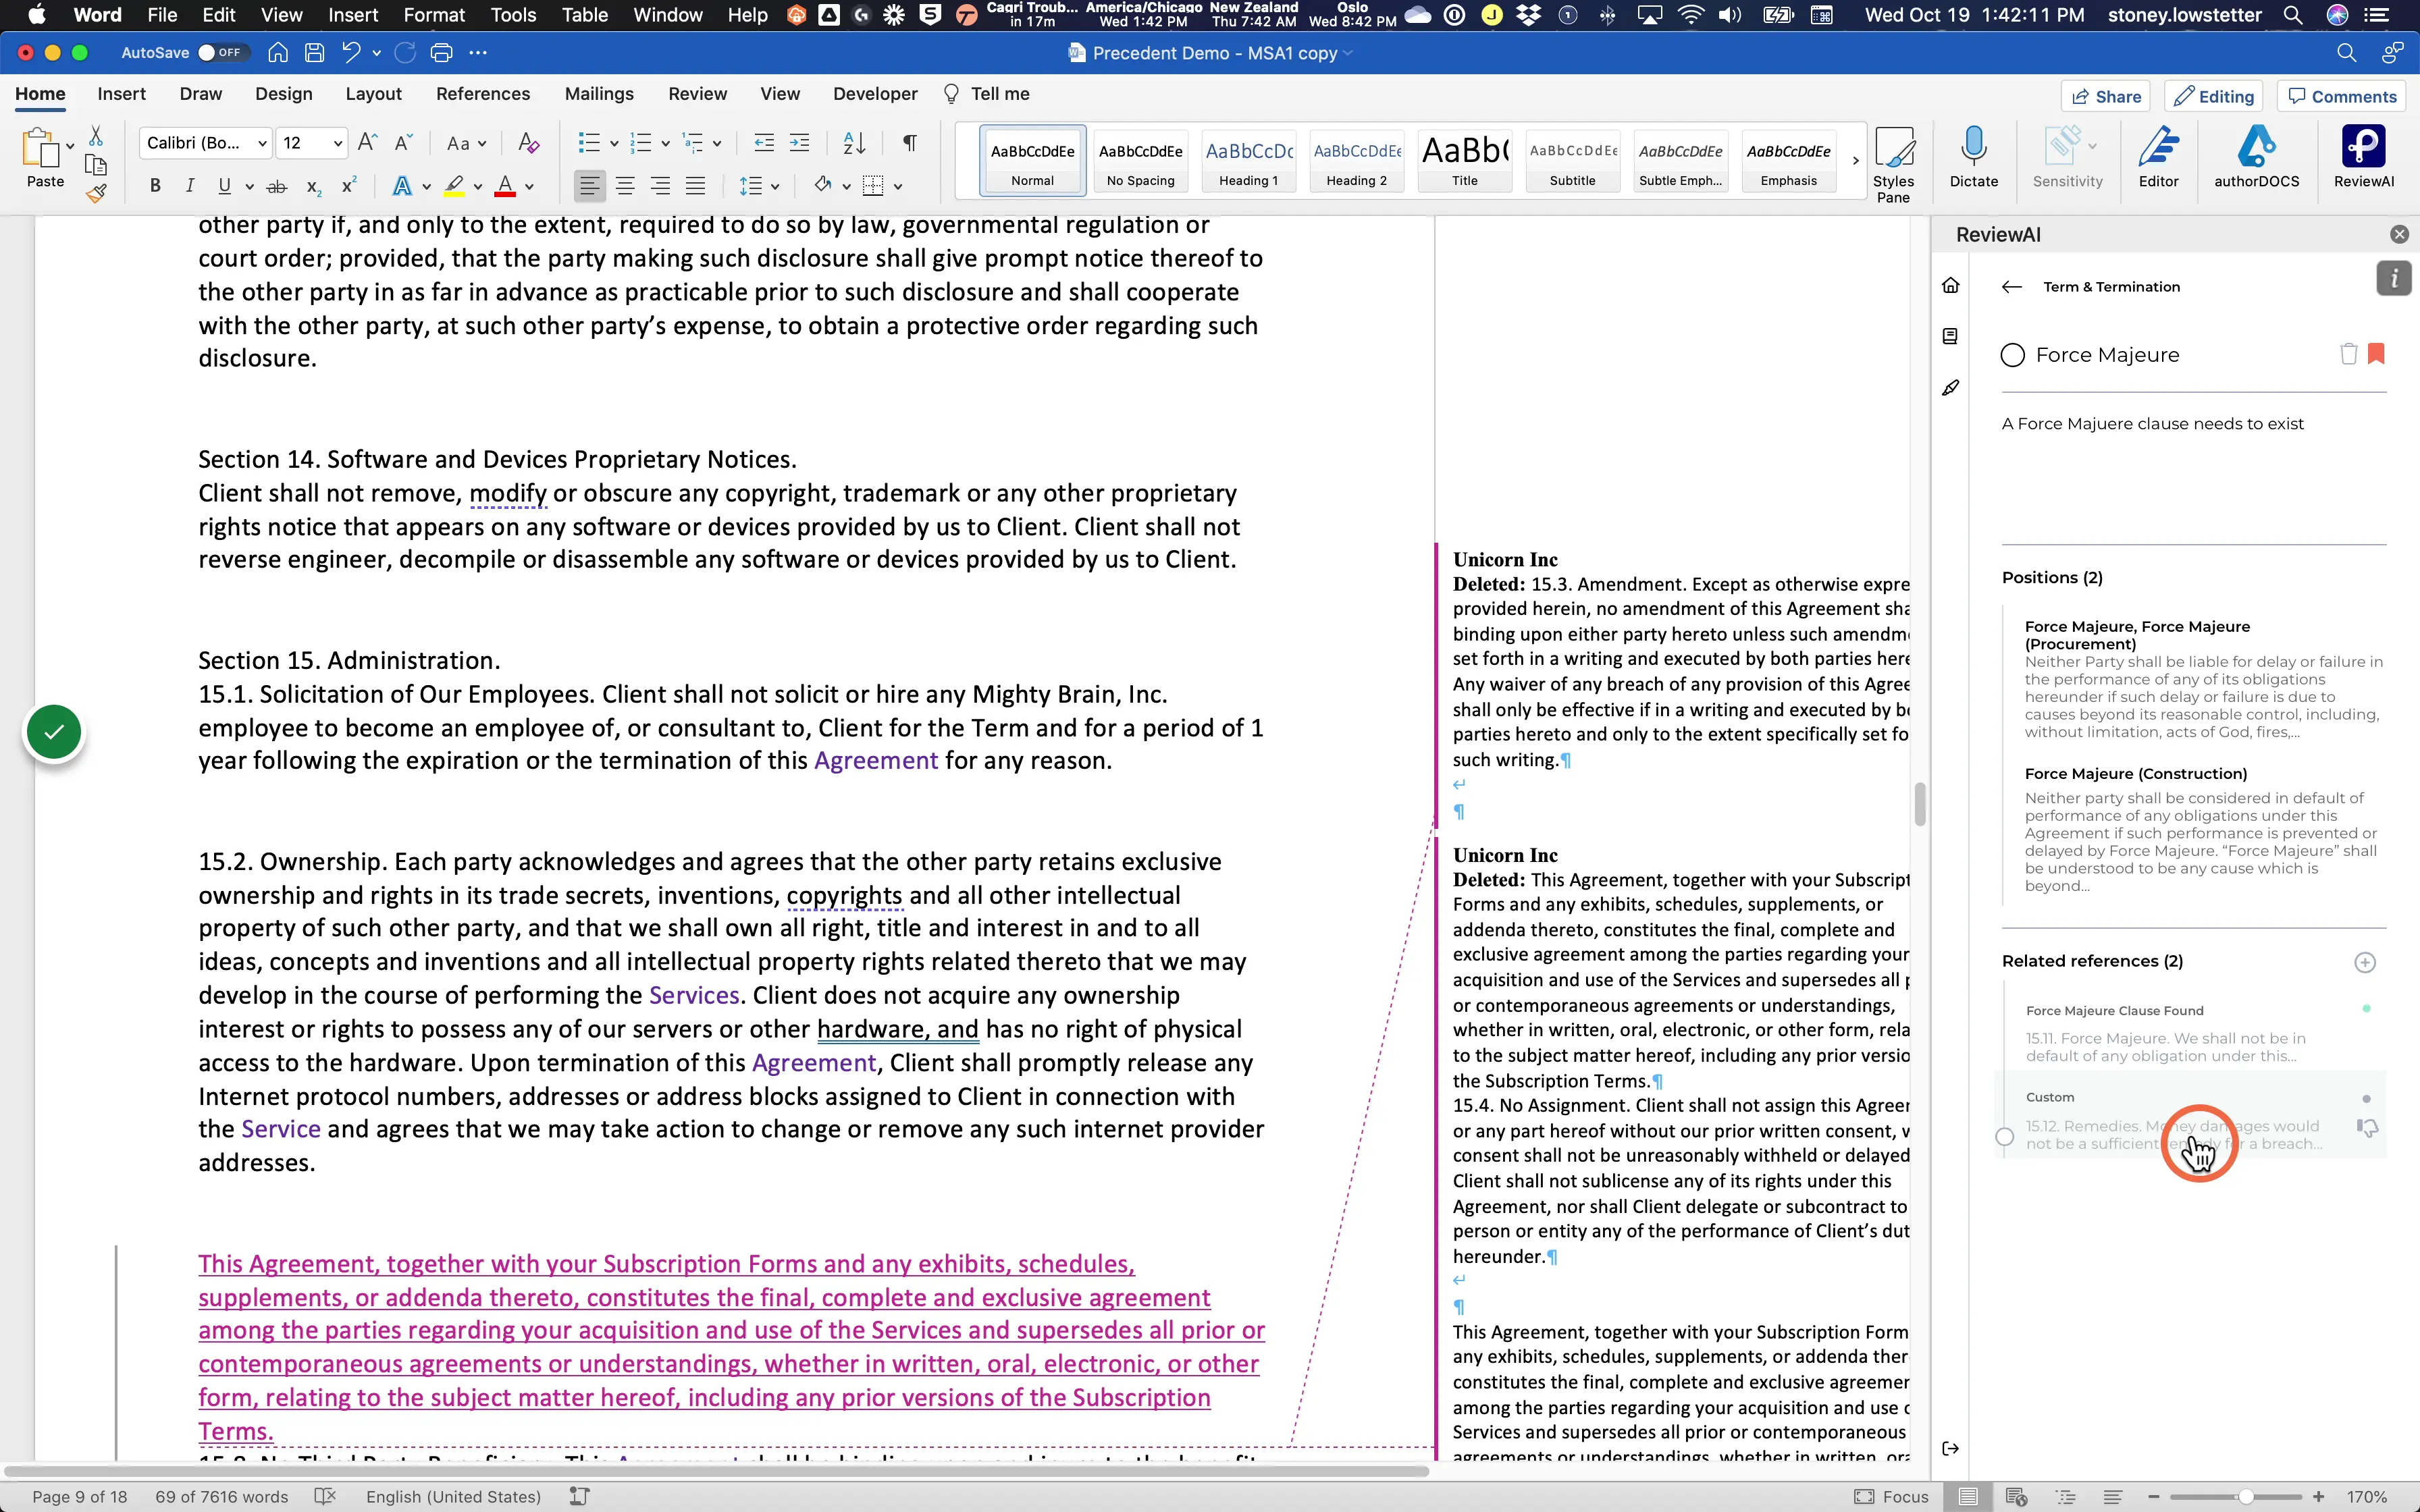Screen dimensions: 2420x1512
Task: Sort text with the A-Z sort icon
Action: [x=854, y=143]
